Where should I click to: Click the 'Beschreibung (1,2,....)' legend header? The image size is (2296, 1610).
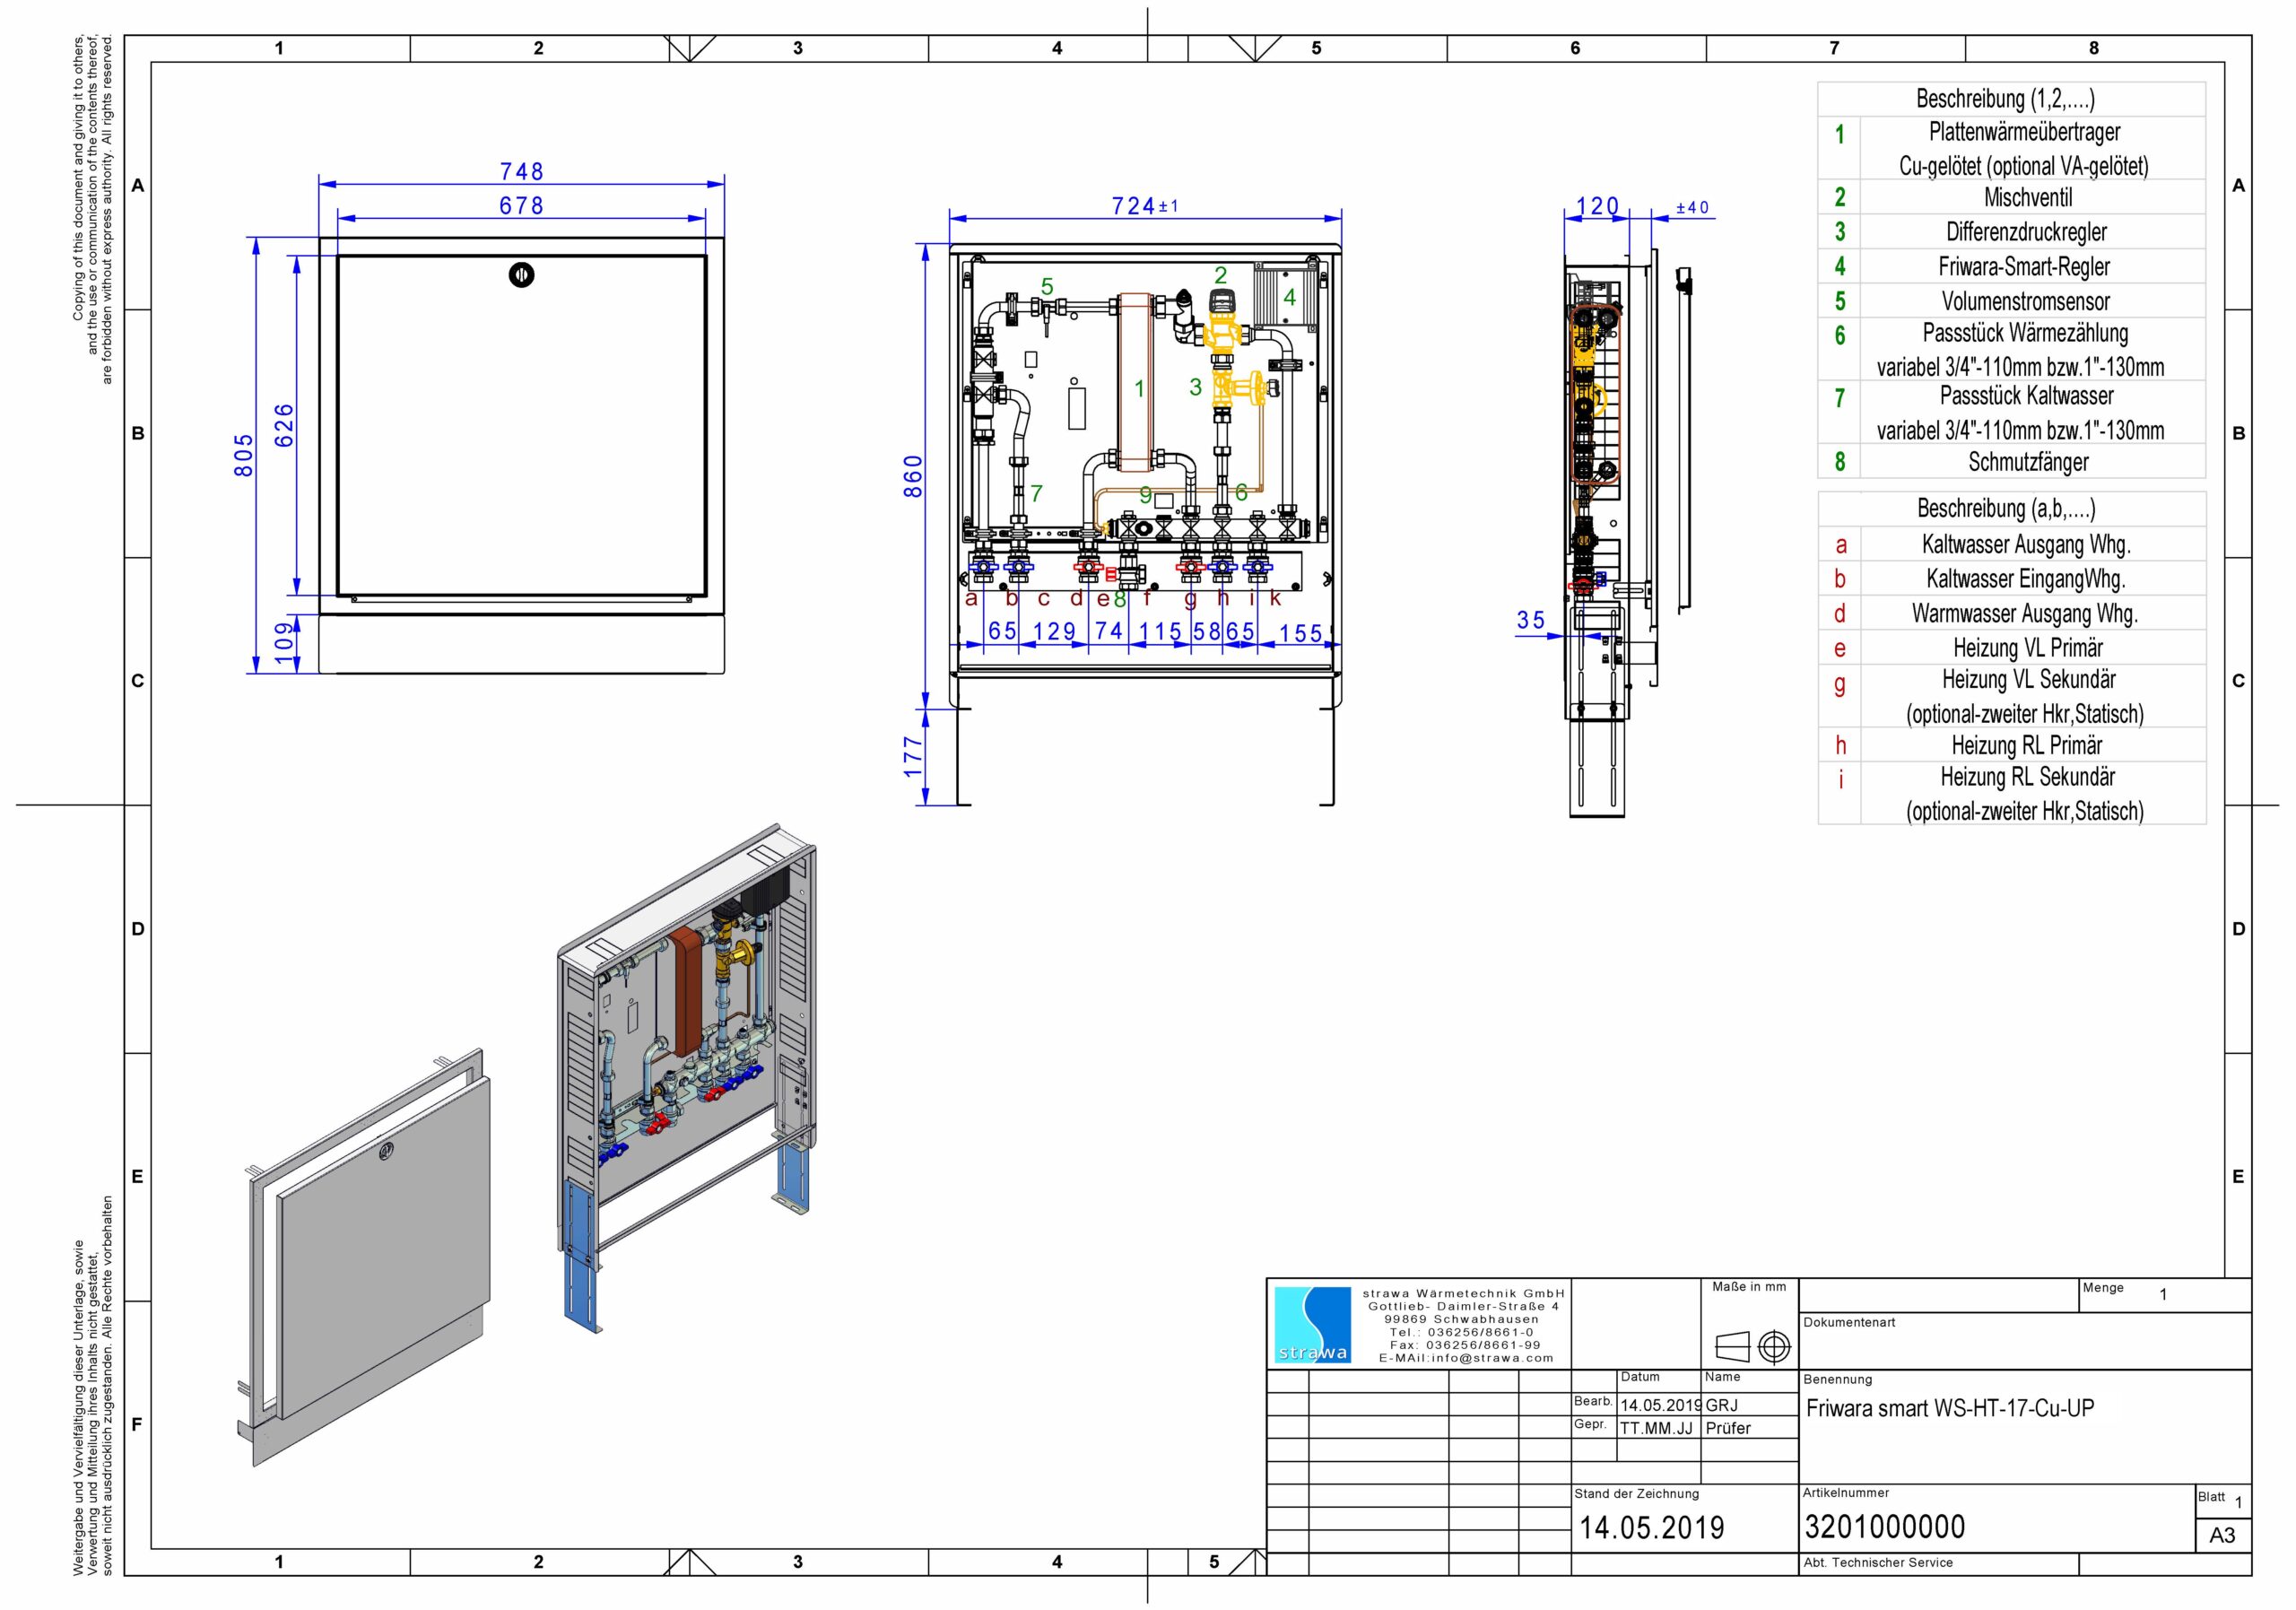pos(2005,99)
